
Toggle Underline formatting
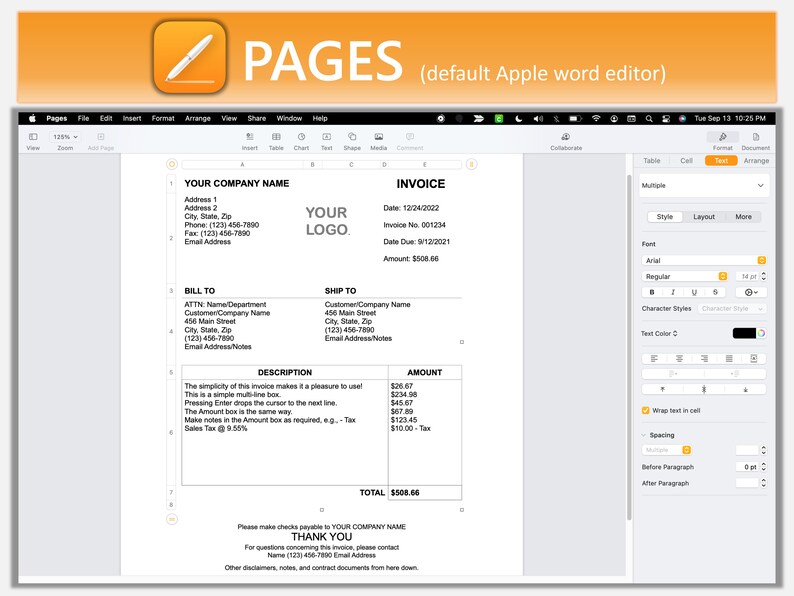pyautogui.click(x=694, y=292)
